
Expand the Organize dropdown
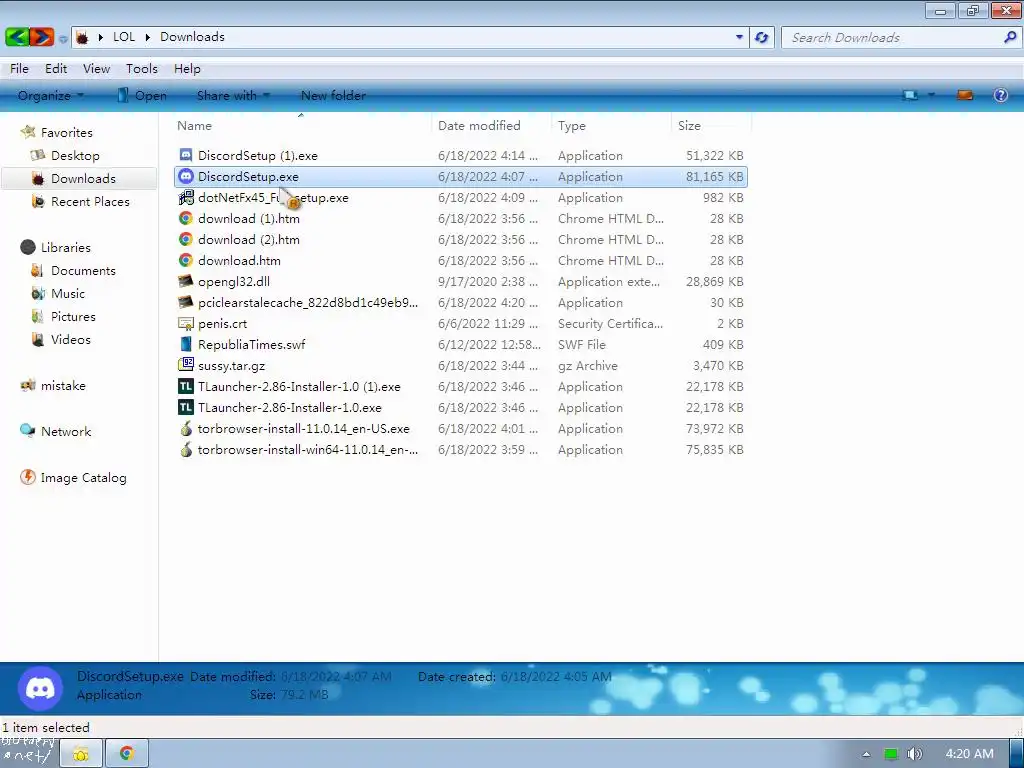(80, 95)
